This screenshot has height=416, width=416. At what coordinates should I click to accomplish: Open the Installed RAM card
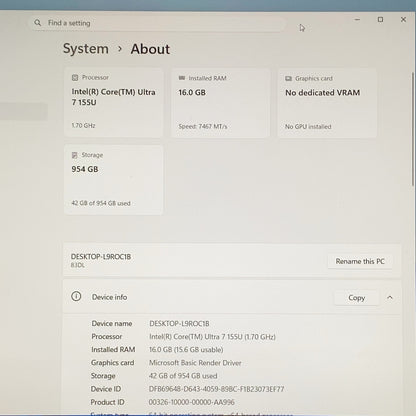pos(220,103)
